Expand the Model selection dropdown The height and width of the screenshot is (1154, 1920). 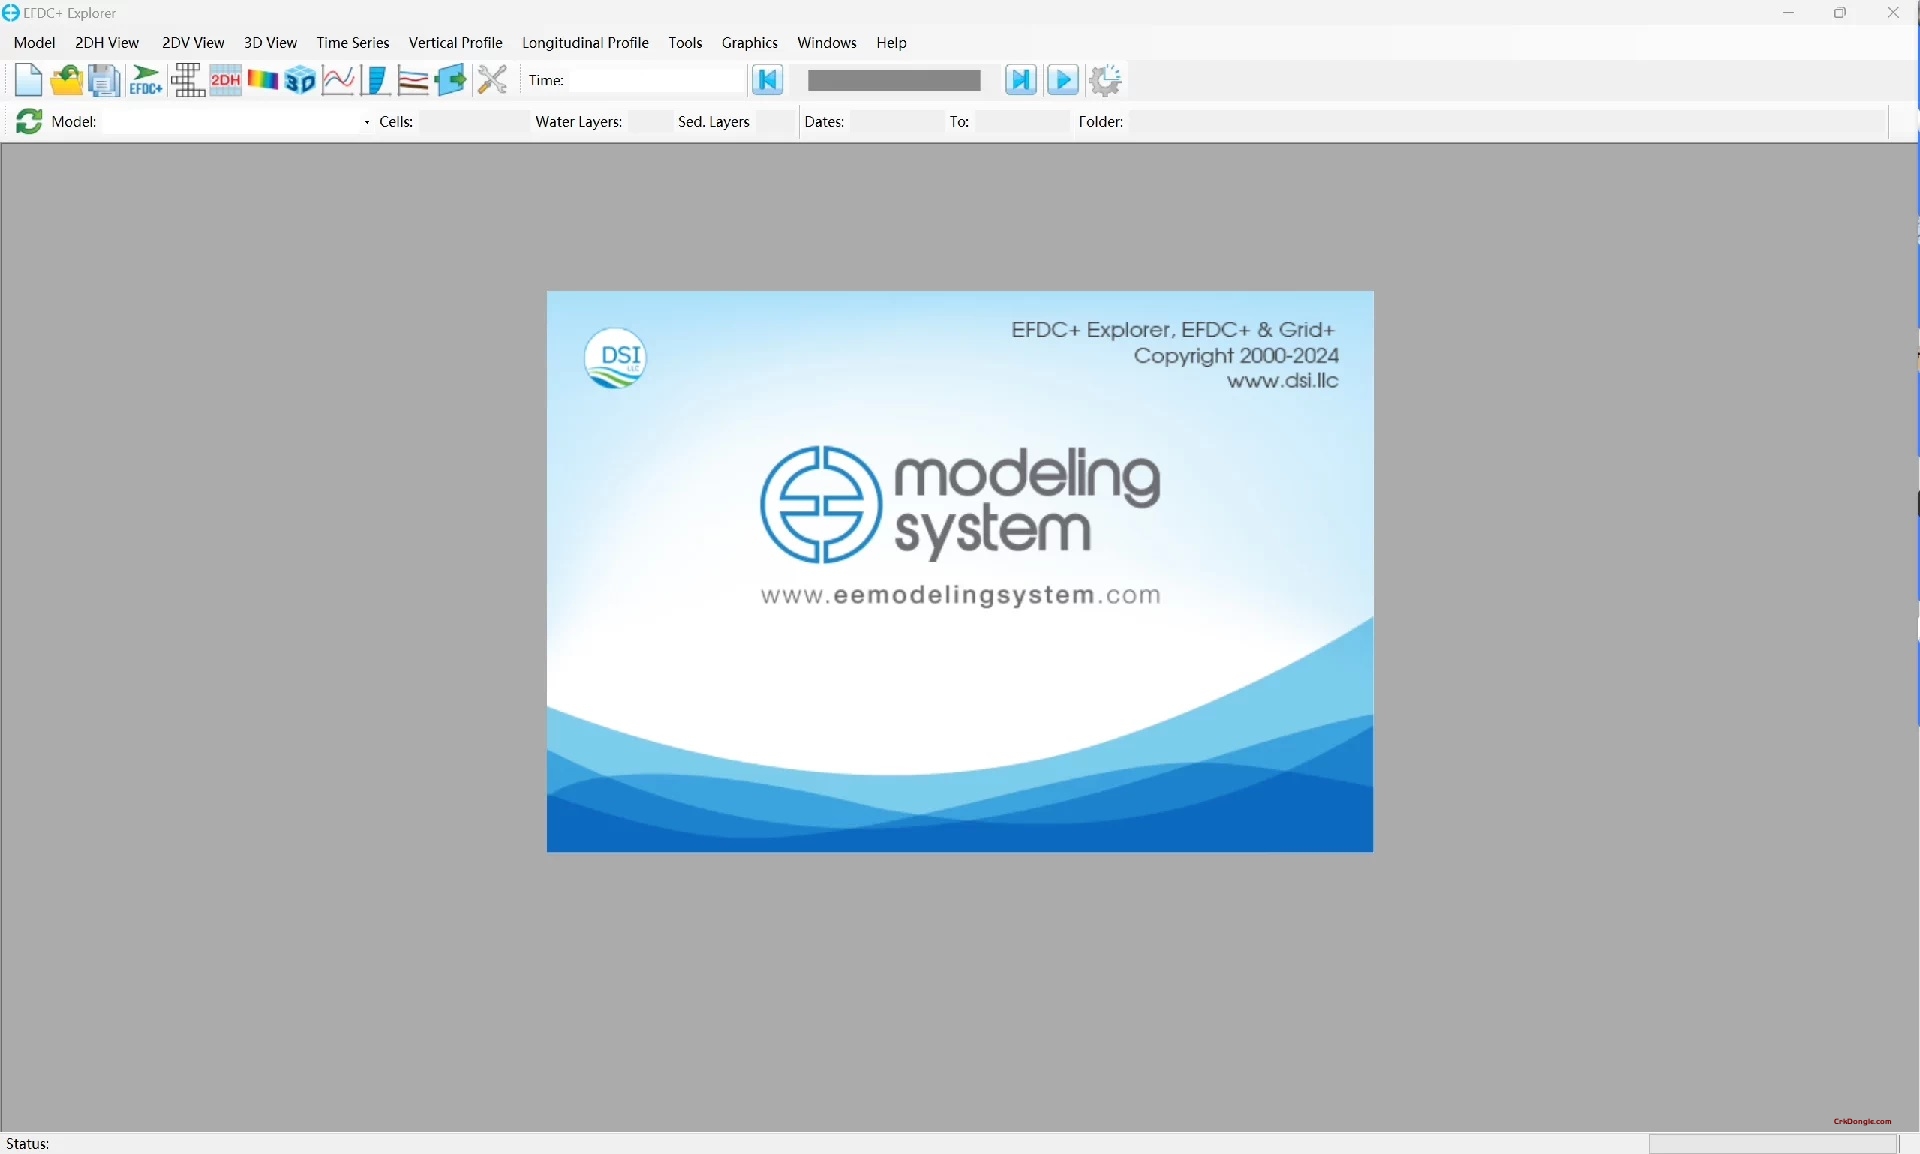tap(366, 121)
